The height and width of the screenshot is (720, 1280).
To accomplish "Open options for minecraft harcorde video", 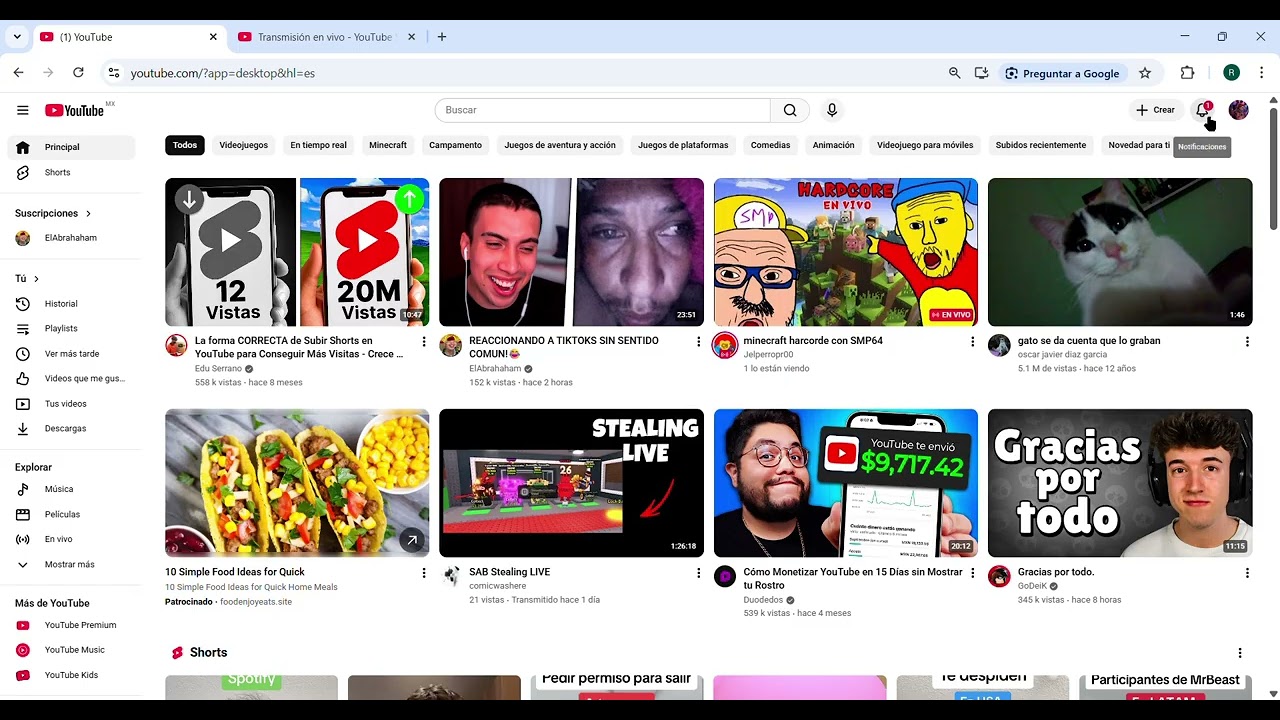I will coord(972,342).
